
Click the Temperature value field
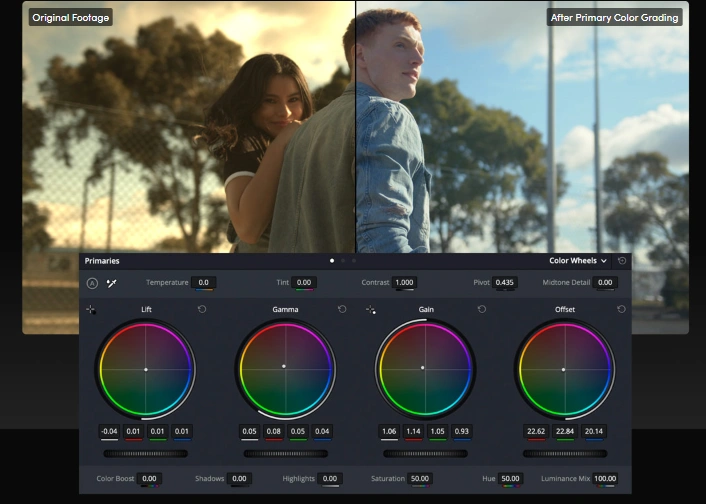[204, 282]
